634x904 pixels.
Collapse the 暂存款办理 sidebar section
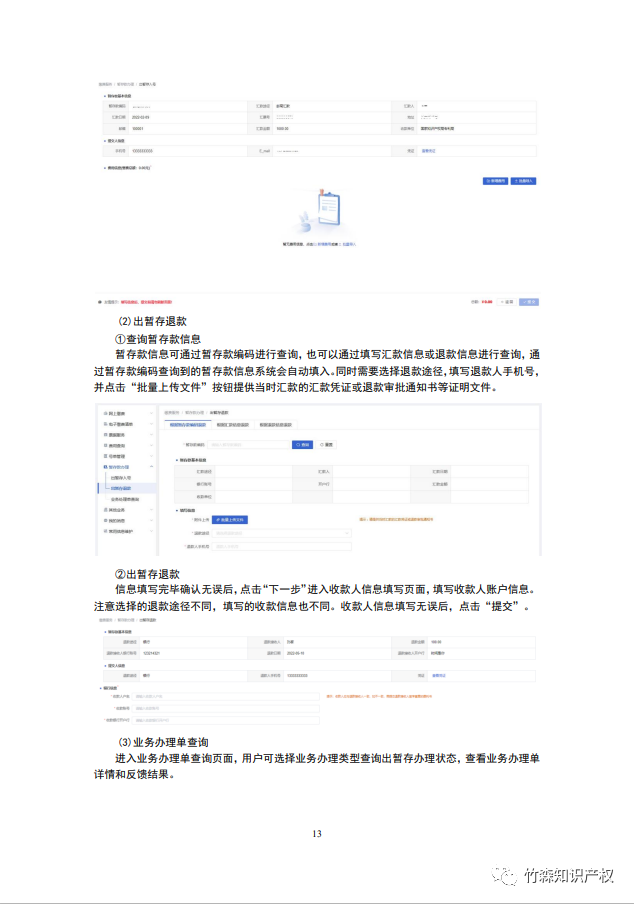tap(152, 467)
